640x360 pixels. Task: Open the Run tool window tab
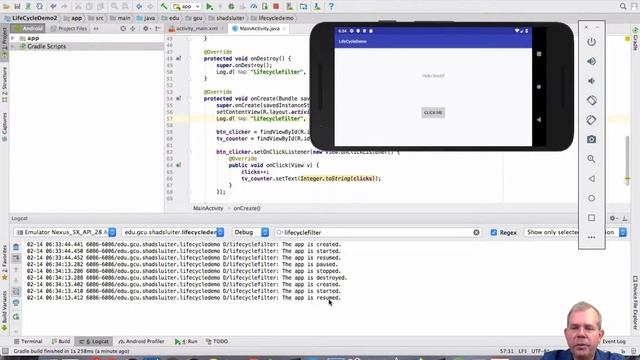click(186, 341)
